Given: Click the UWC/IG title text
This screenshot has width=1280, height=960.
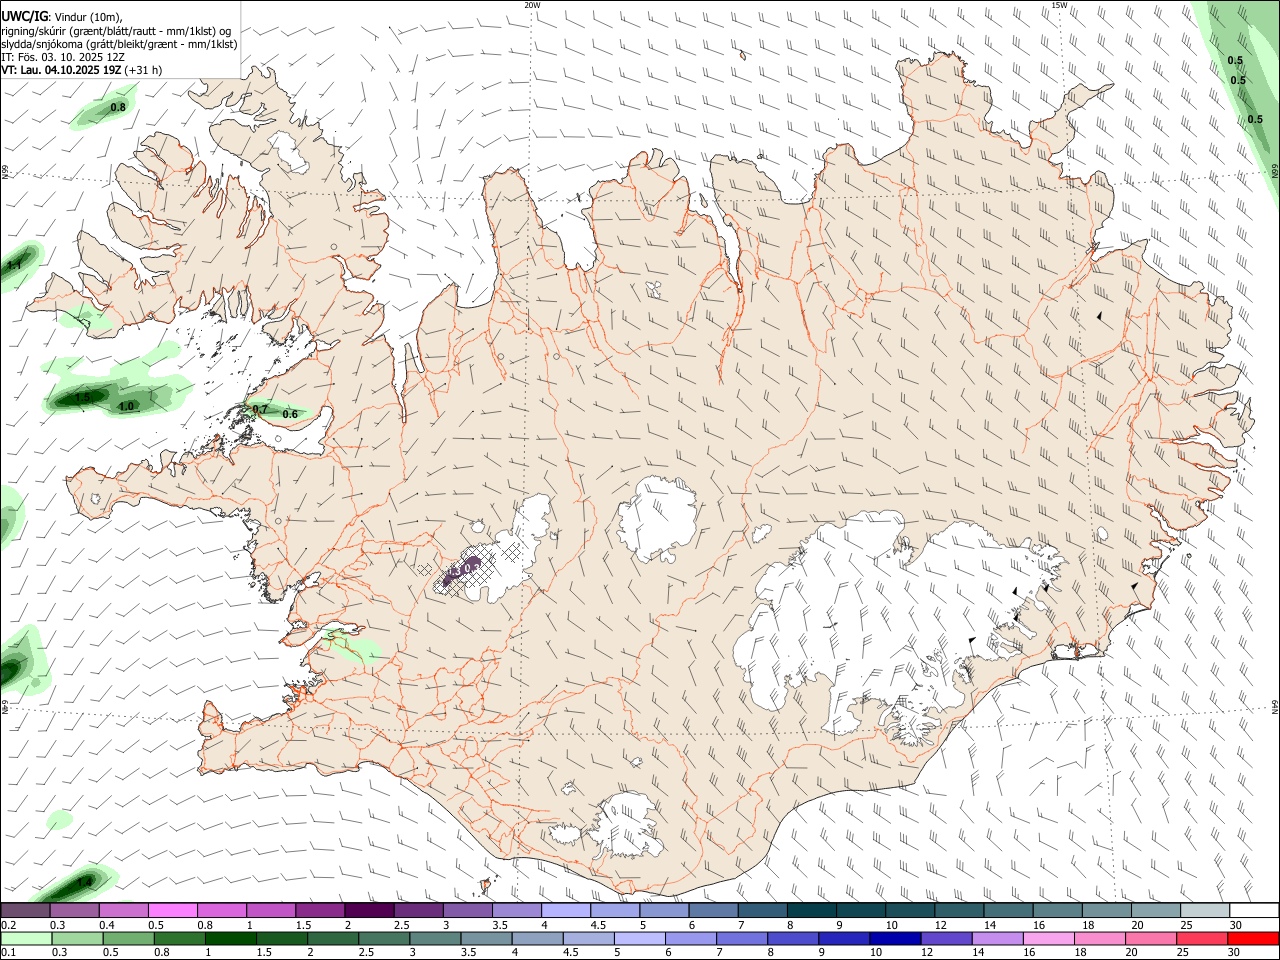Looking at the screenshot, I should coord(24,16).
